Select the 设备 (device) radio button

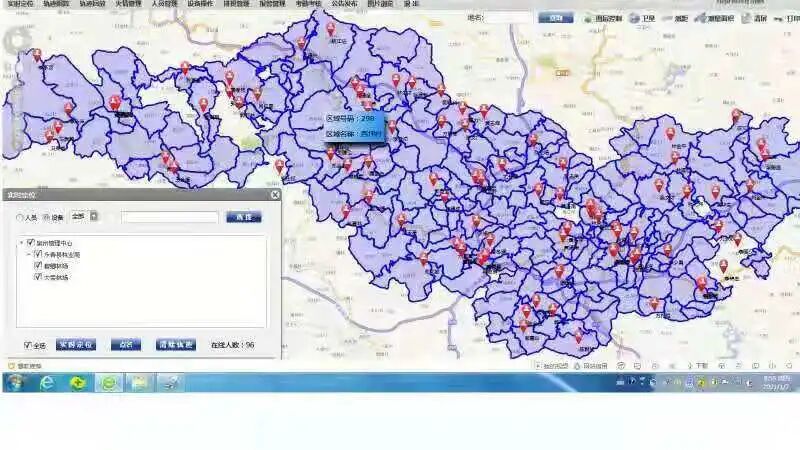46,218
